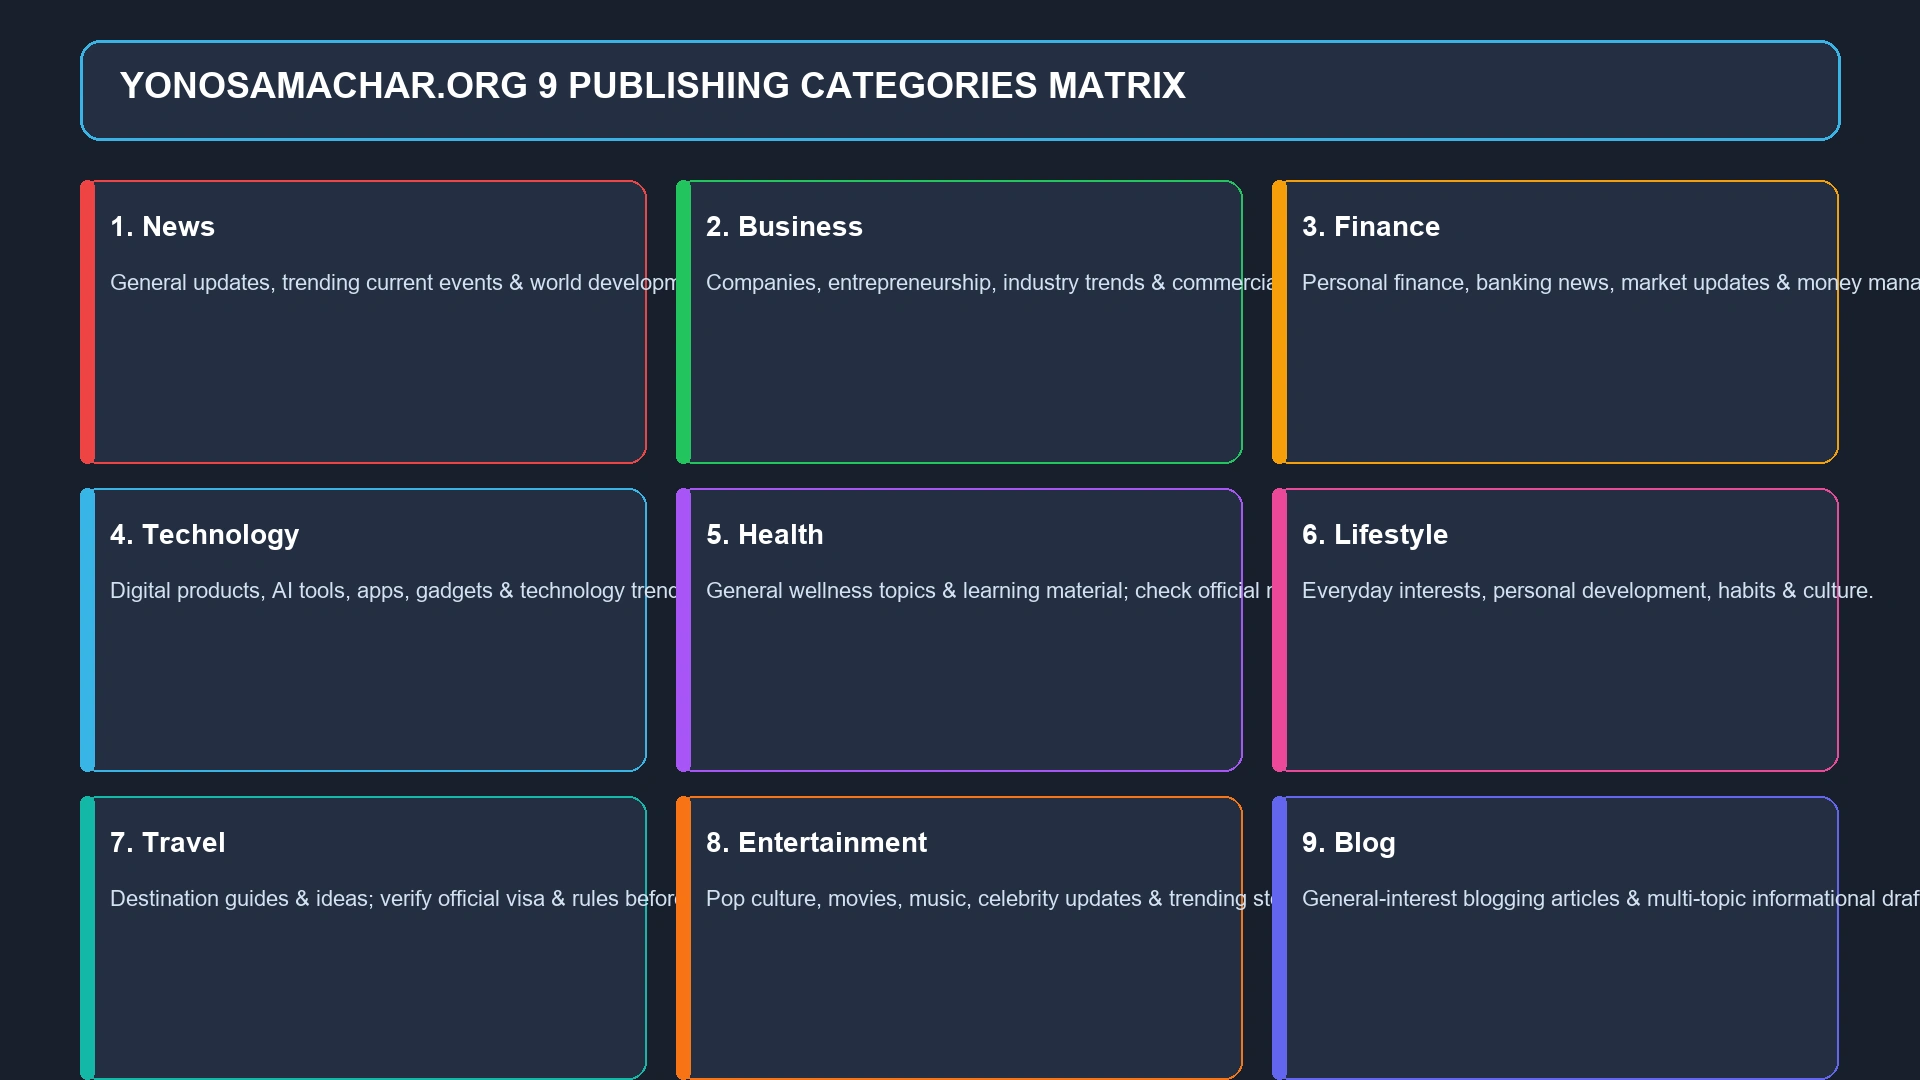1920x1080 pixels.
Task: Select the '6. Lifestyle' category heading
Action: pyautogui.click(x=1375, y=535)
